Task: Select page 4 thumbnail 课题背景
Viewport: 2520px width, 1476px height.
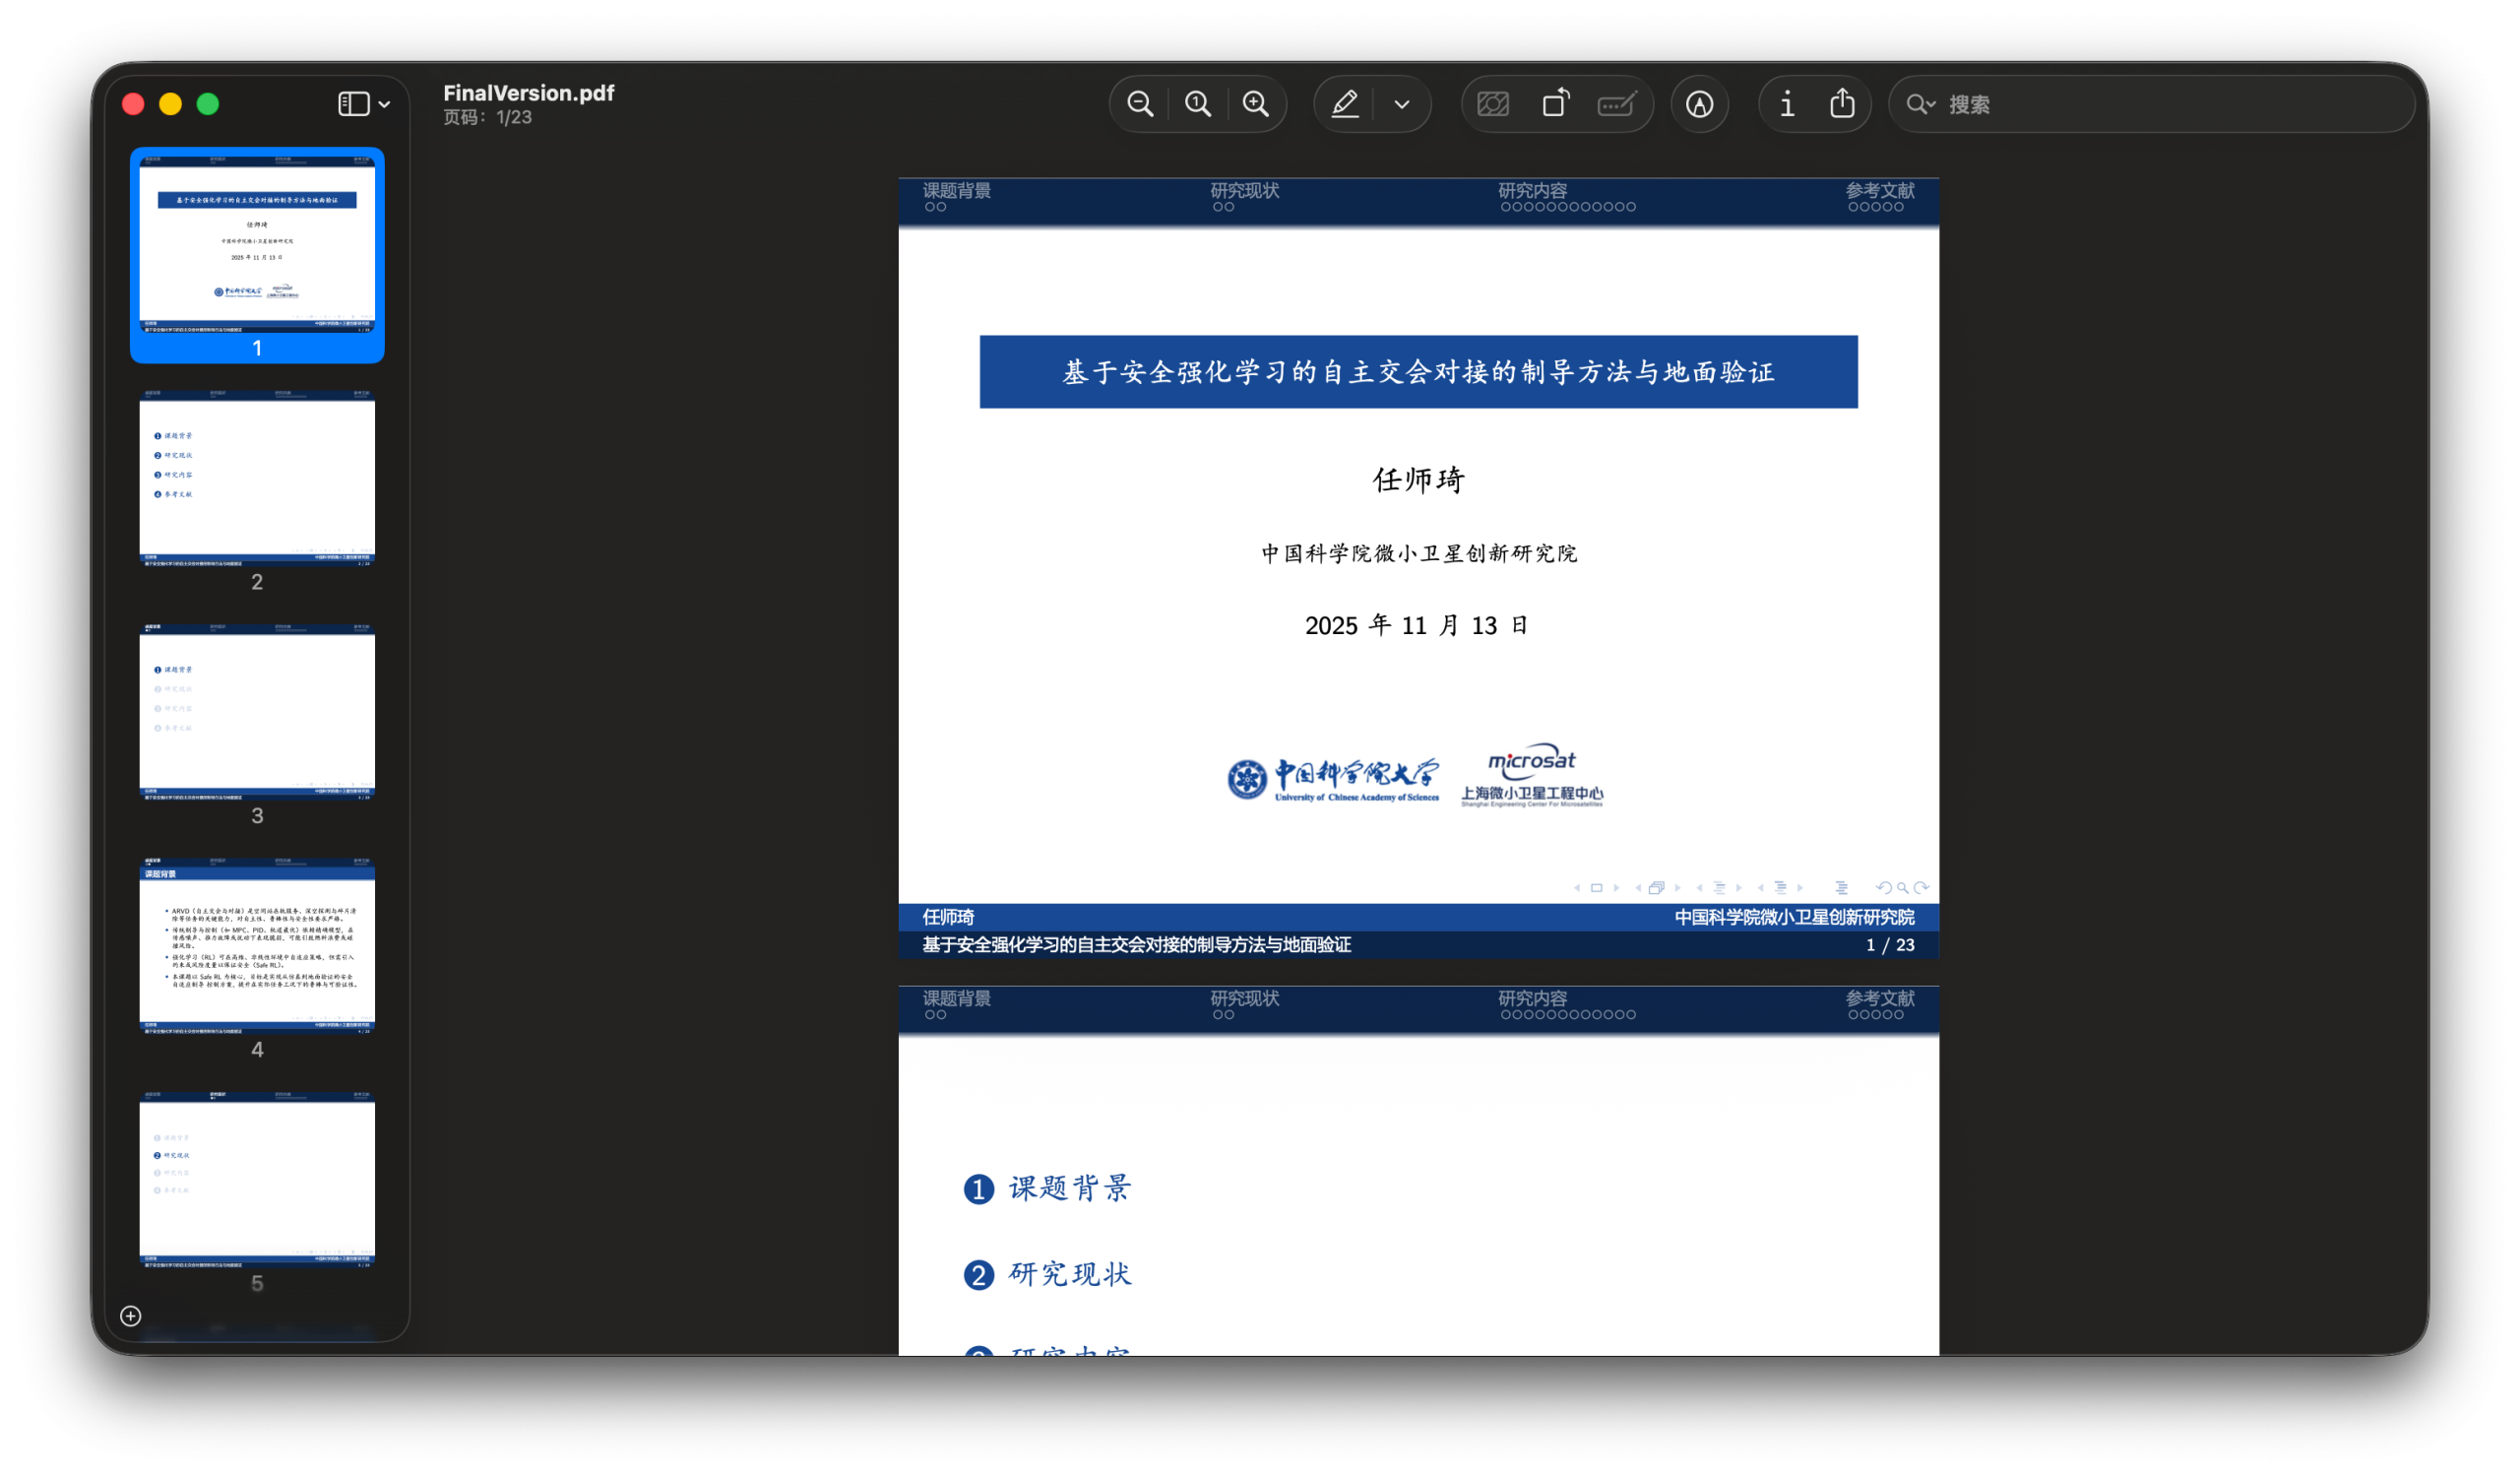Action: click(x=257, y=946)
